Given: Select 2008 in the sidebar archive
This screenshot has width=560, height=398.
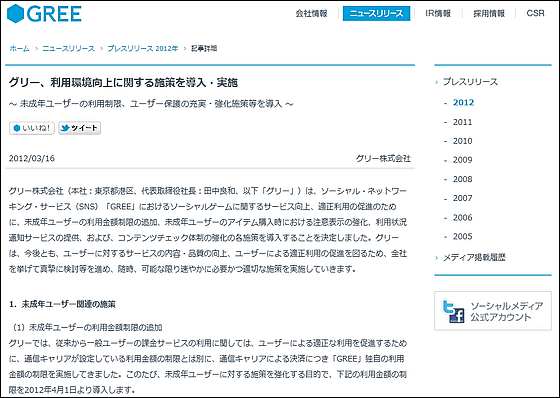Looking at the screenshot, I should coord(462,179).
